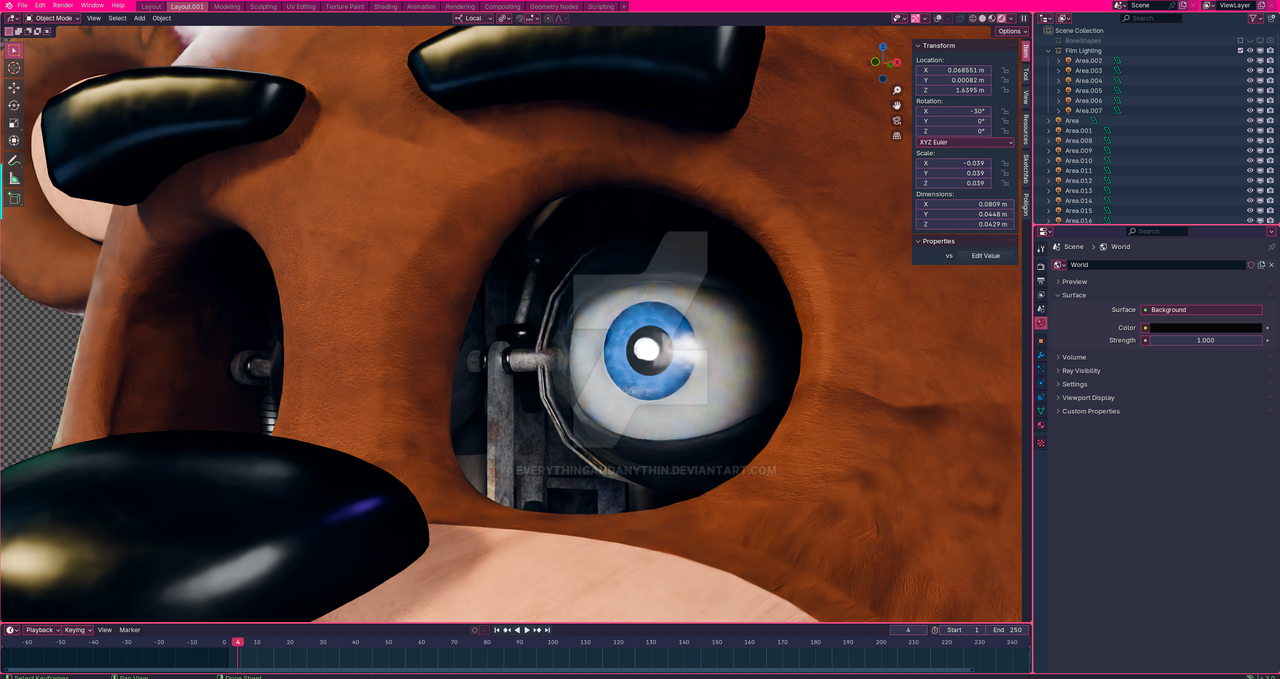Choose the Move tool
Viewport: 1280px width, 679px height.
[14, 88]
